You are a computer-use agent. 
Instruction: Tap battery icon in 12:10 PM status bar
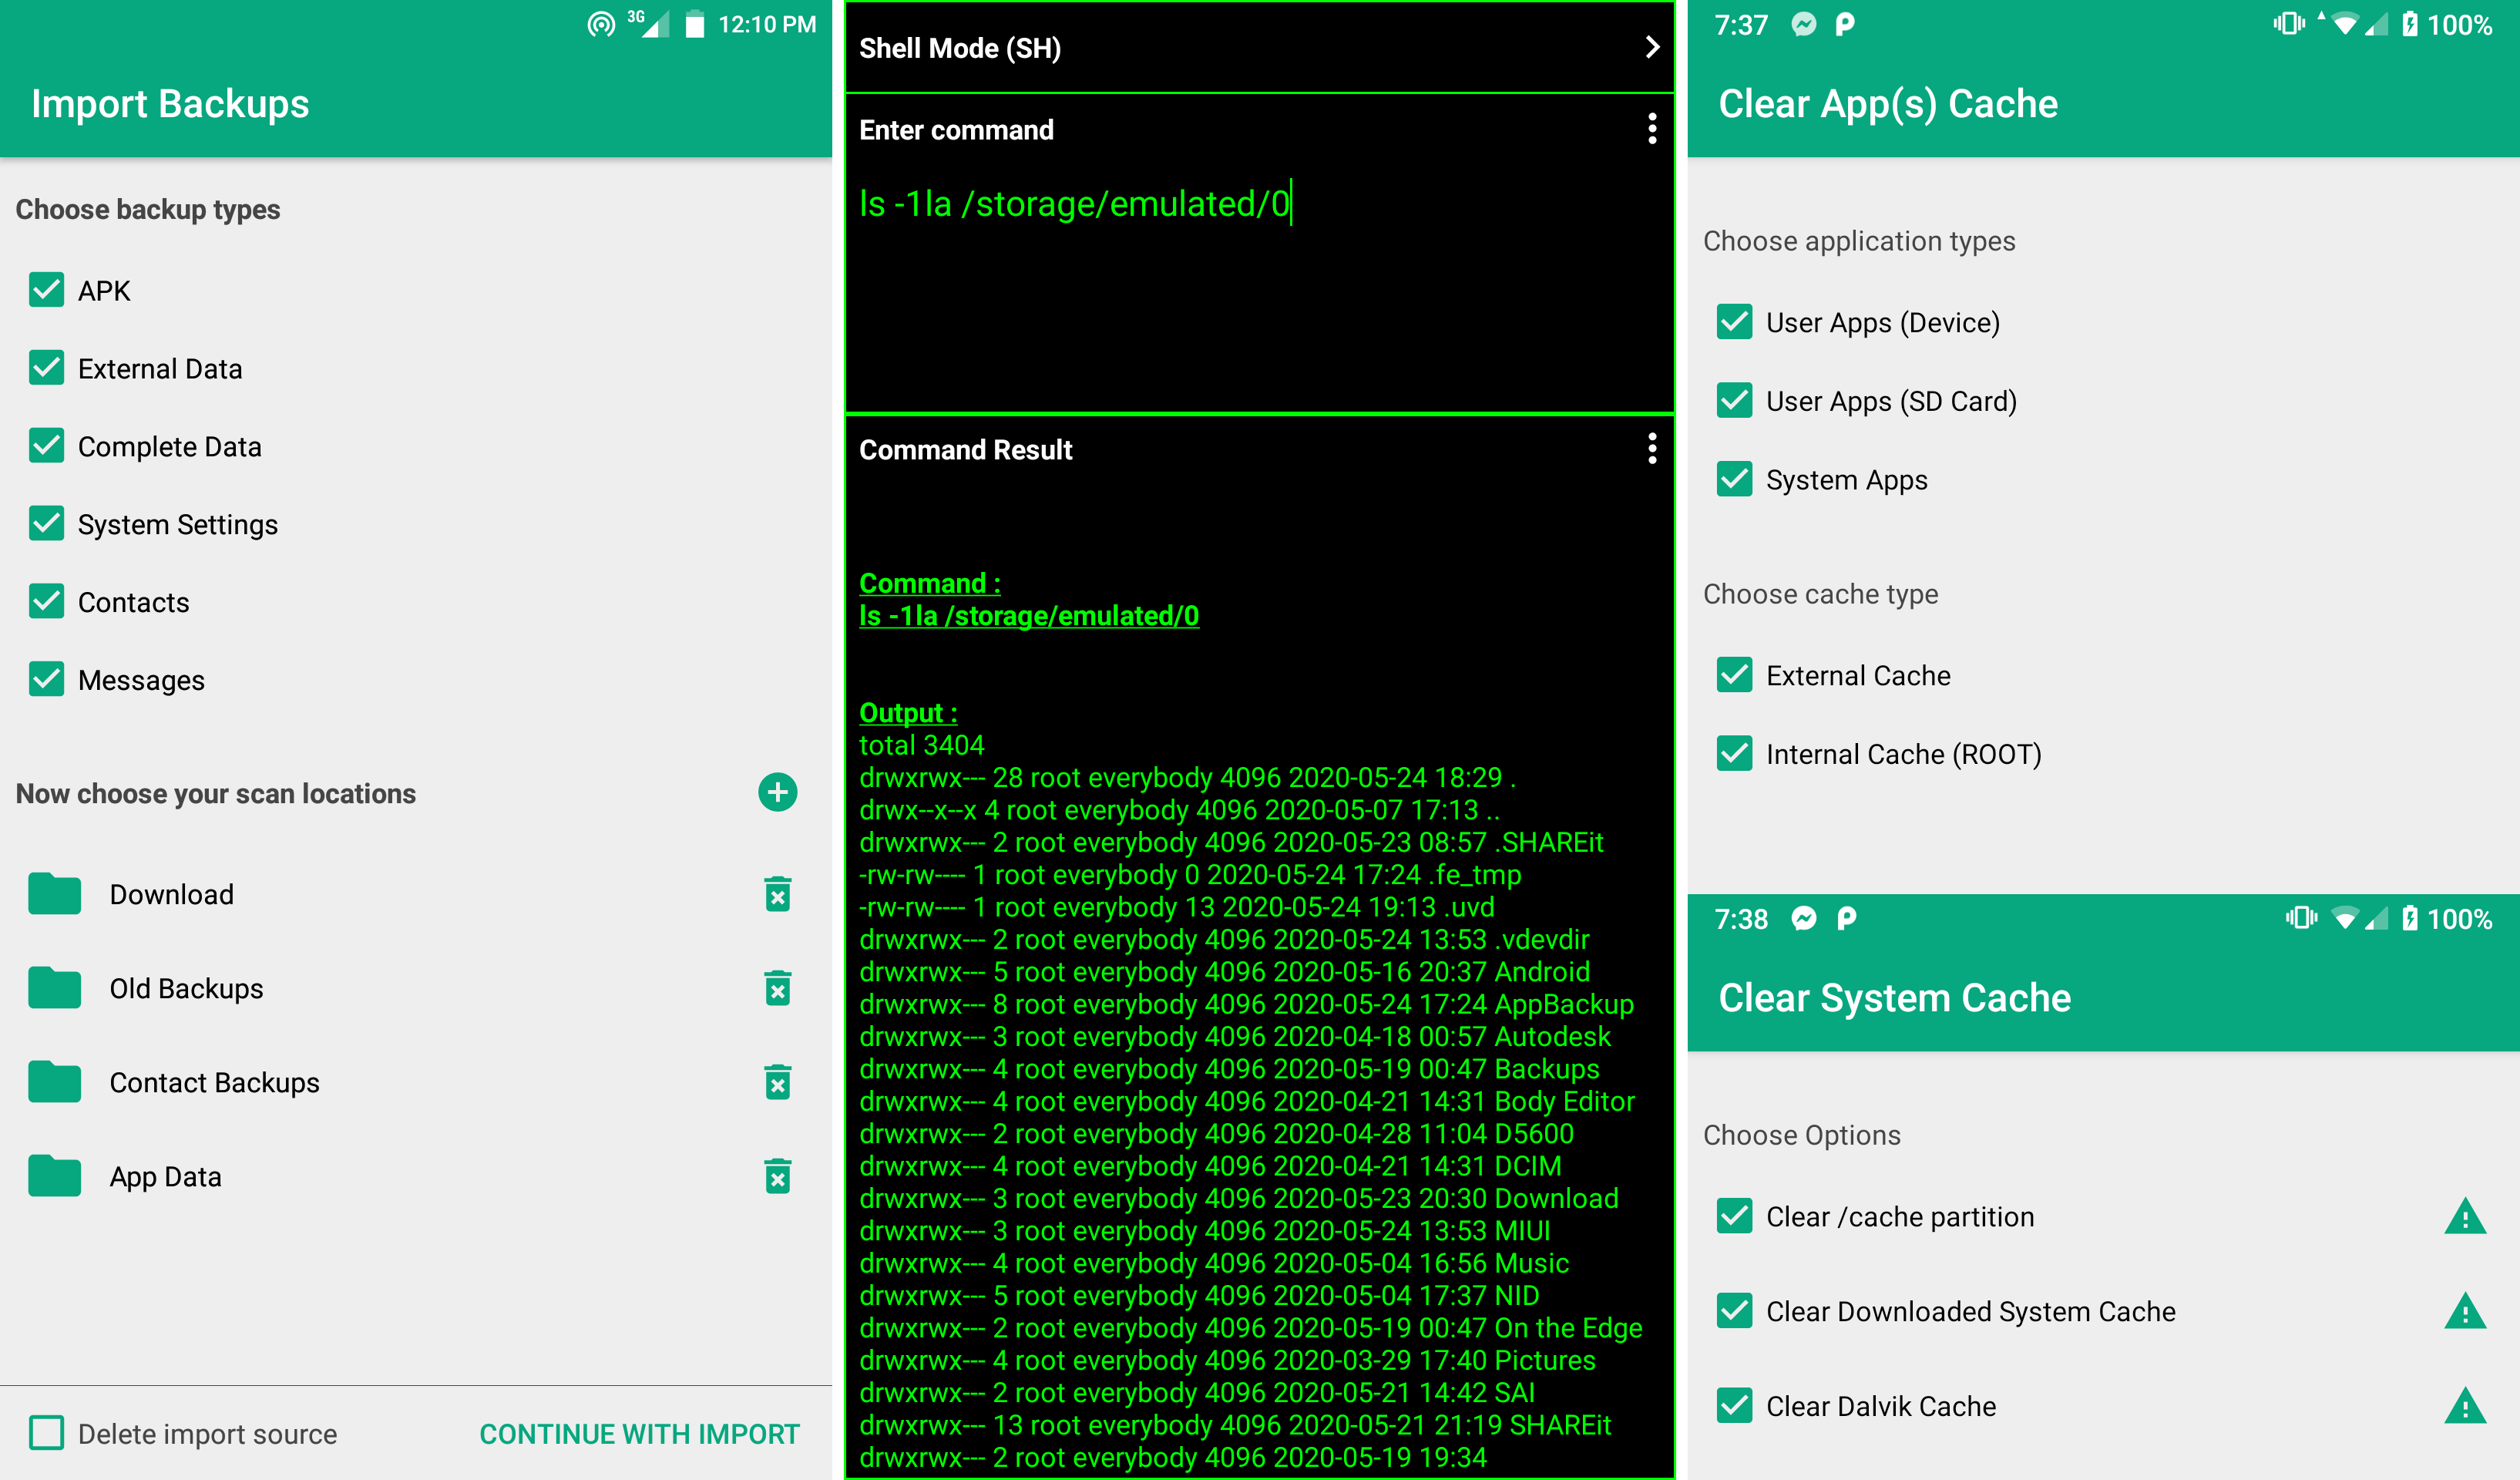(x=695, y=24)
